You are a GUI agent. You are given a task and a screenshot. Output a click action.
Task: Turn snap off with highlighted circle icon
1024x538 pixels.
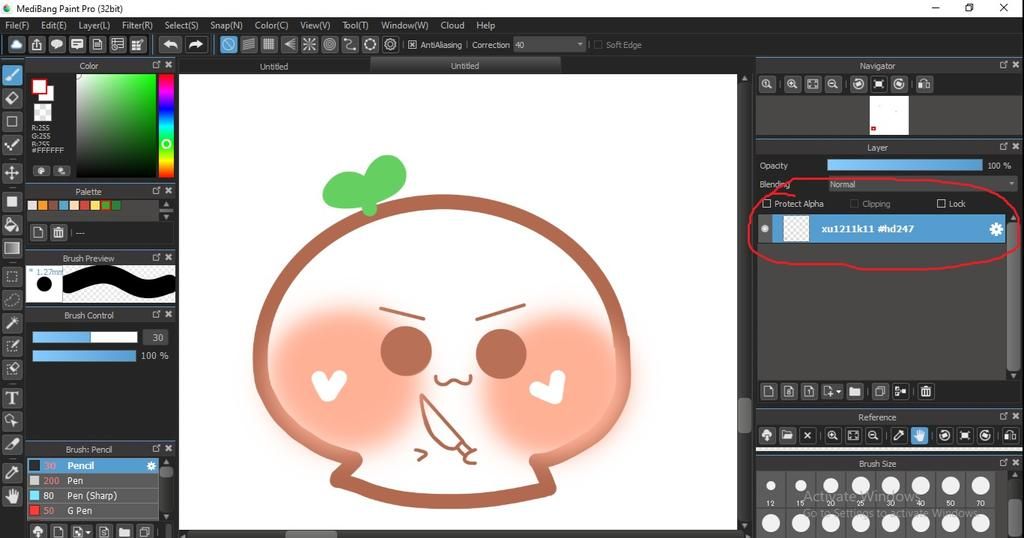[228, 44]
